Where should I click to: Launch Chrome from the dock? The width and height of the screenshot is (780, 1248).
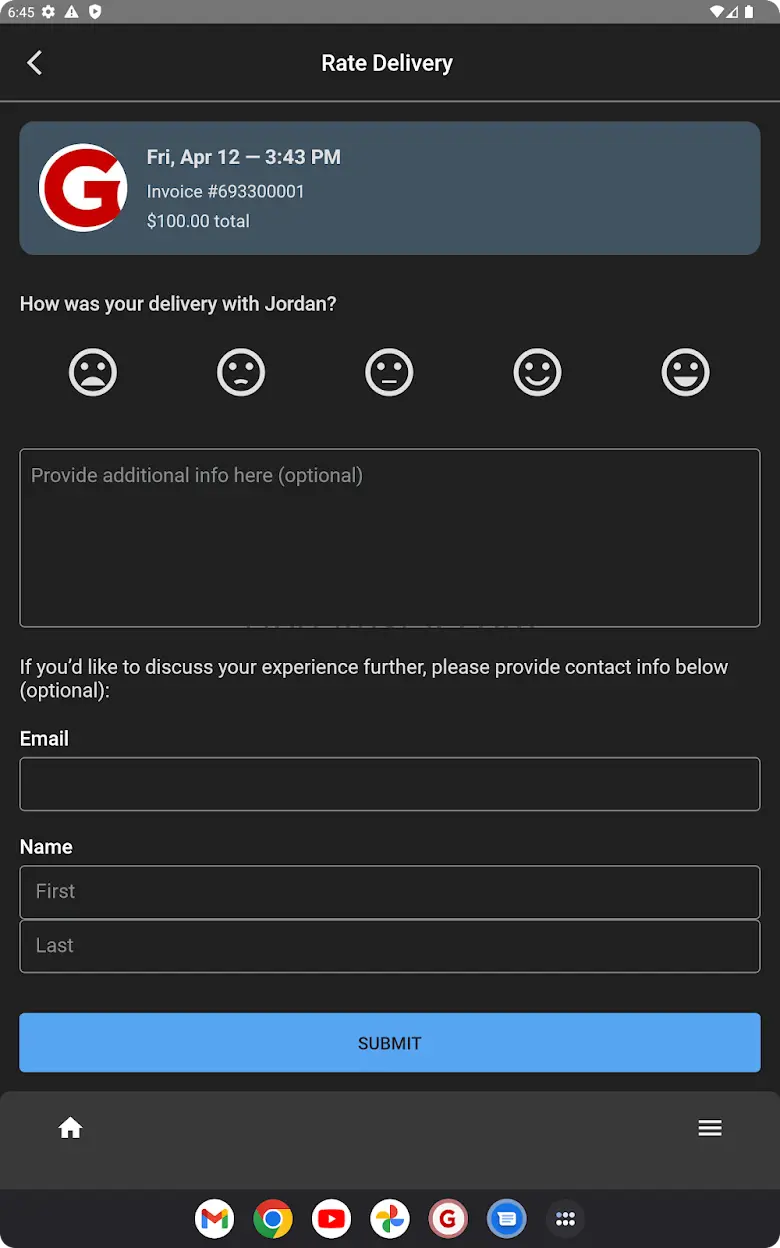273,1219
